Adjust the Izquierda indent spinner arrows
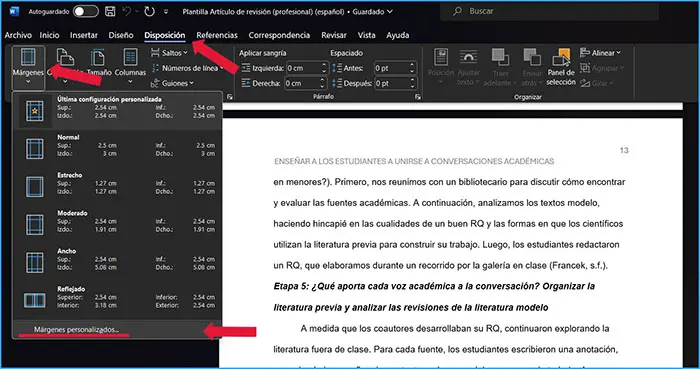 tap(325, 68)
